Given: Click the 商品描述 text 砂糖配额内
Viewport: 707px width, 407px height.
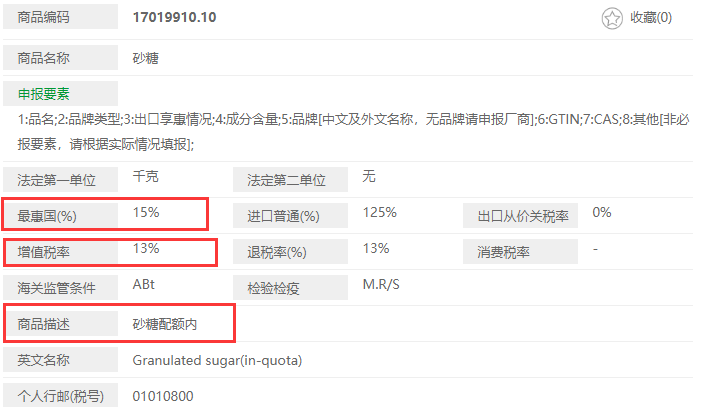Looking at the screenshot, I should [x=166, y=323].
